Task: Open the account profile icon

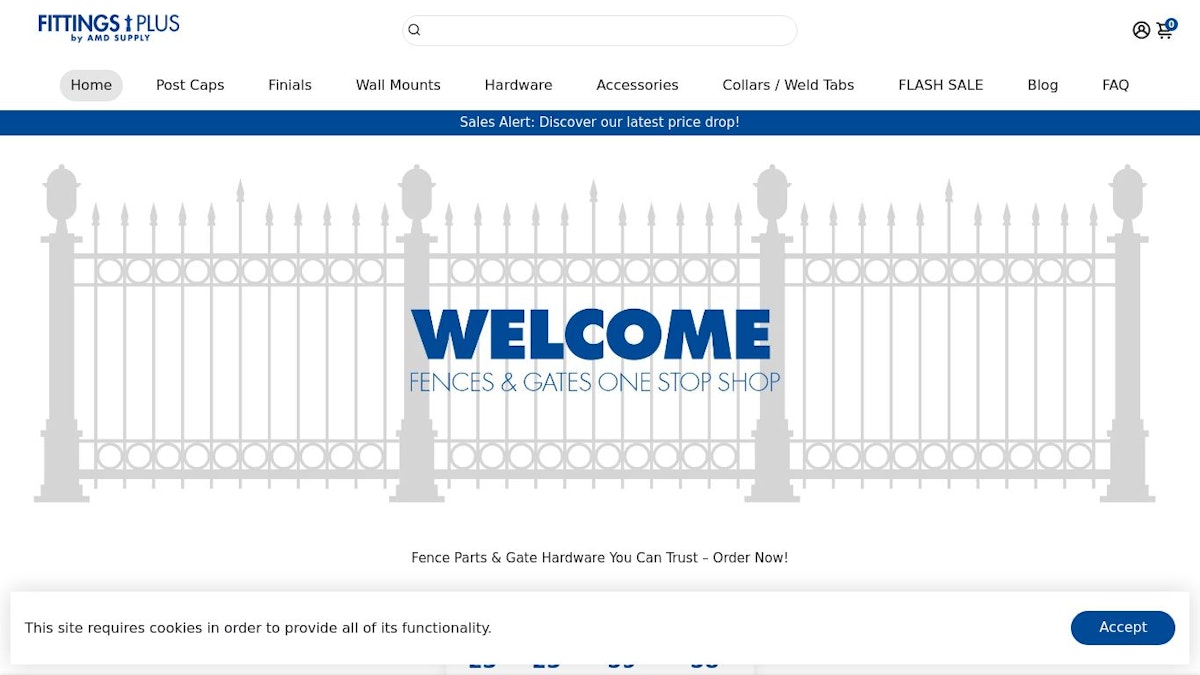Action: tap(1141, 30)
